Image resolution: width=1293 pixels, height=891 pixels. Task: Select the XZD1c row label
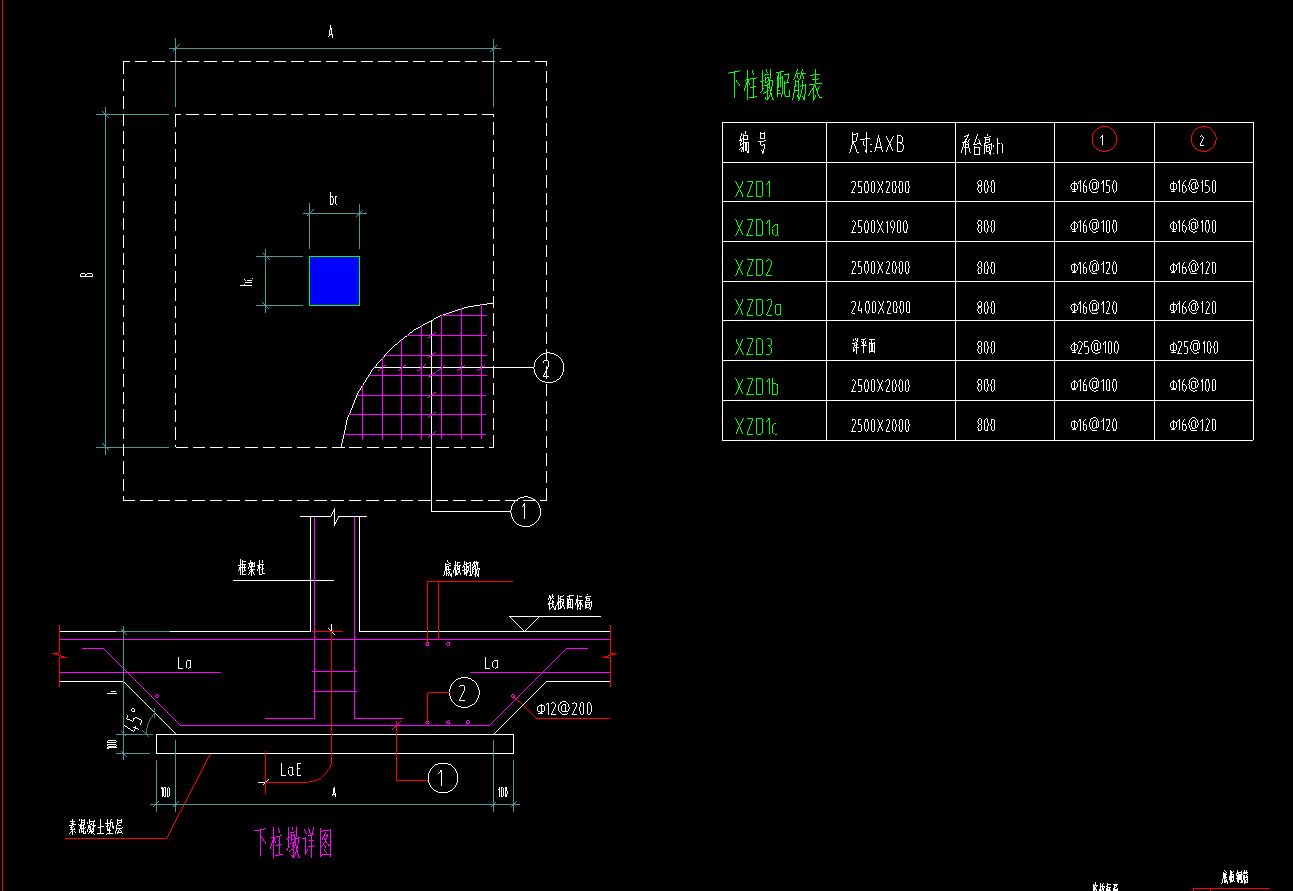756,426
